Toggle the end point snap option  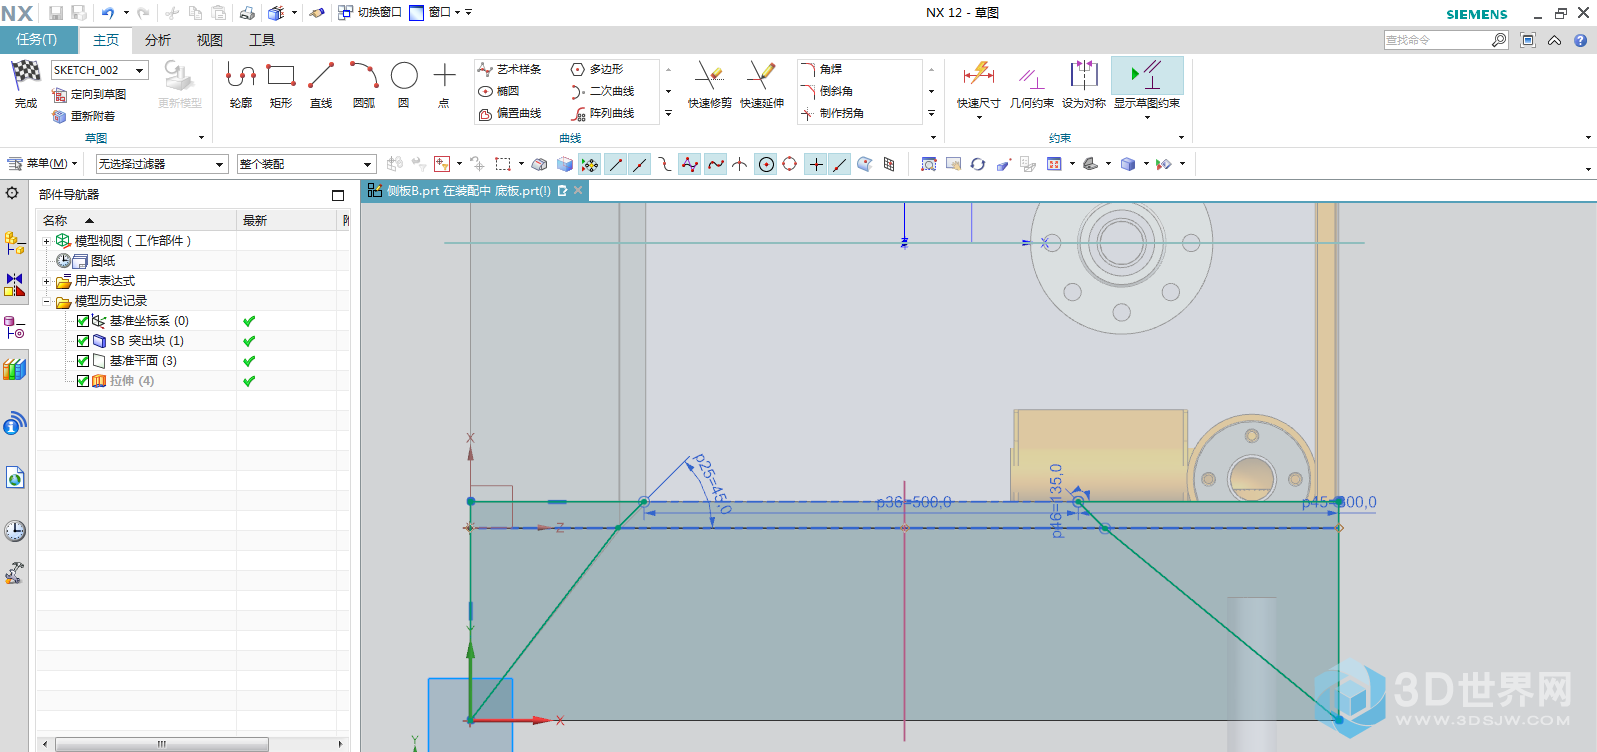pos(616,164)
